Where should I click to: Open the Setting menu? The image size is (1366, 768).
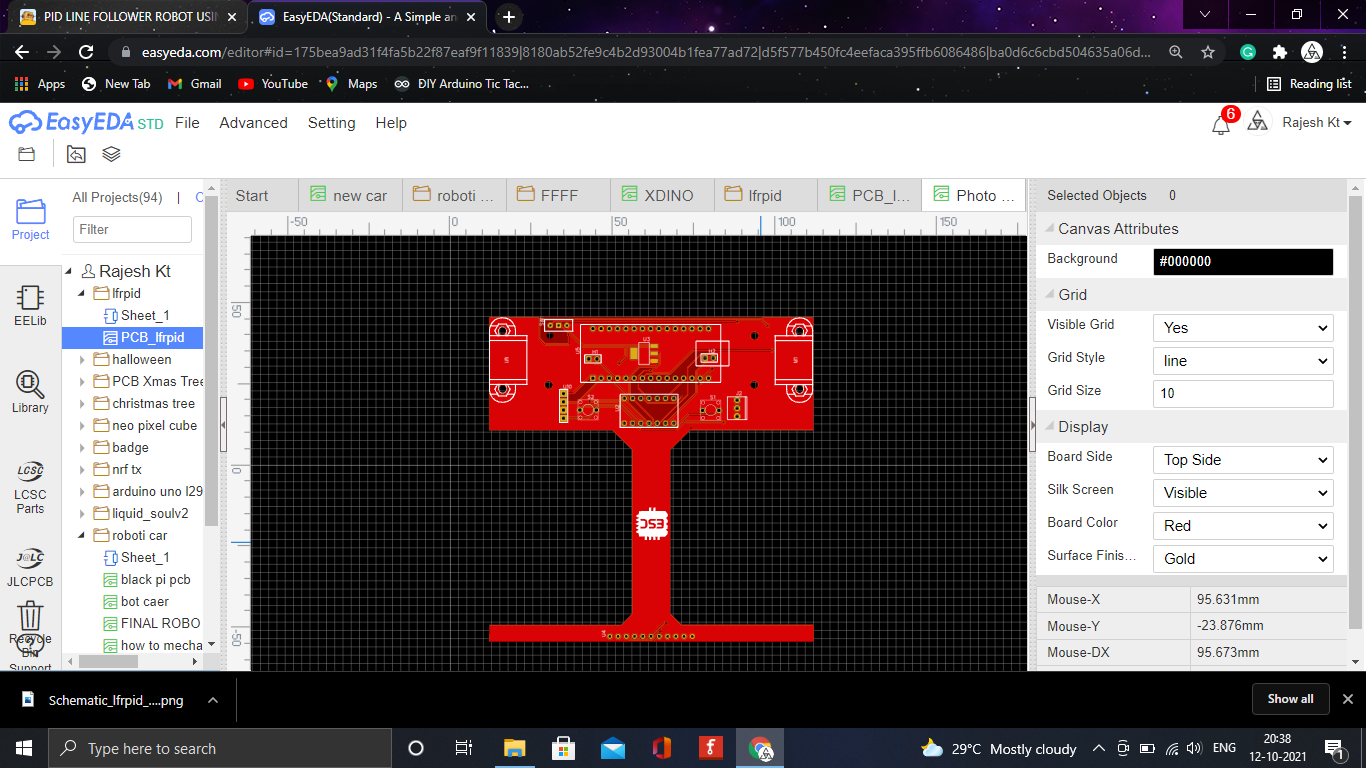(331, 122)
